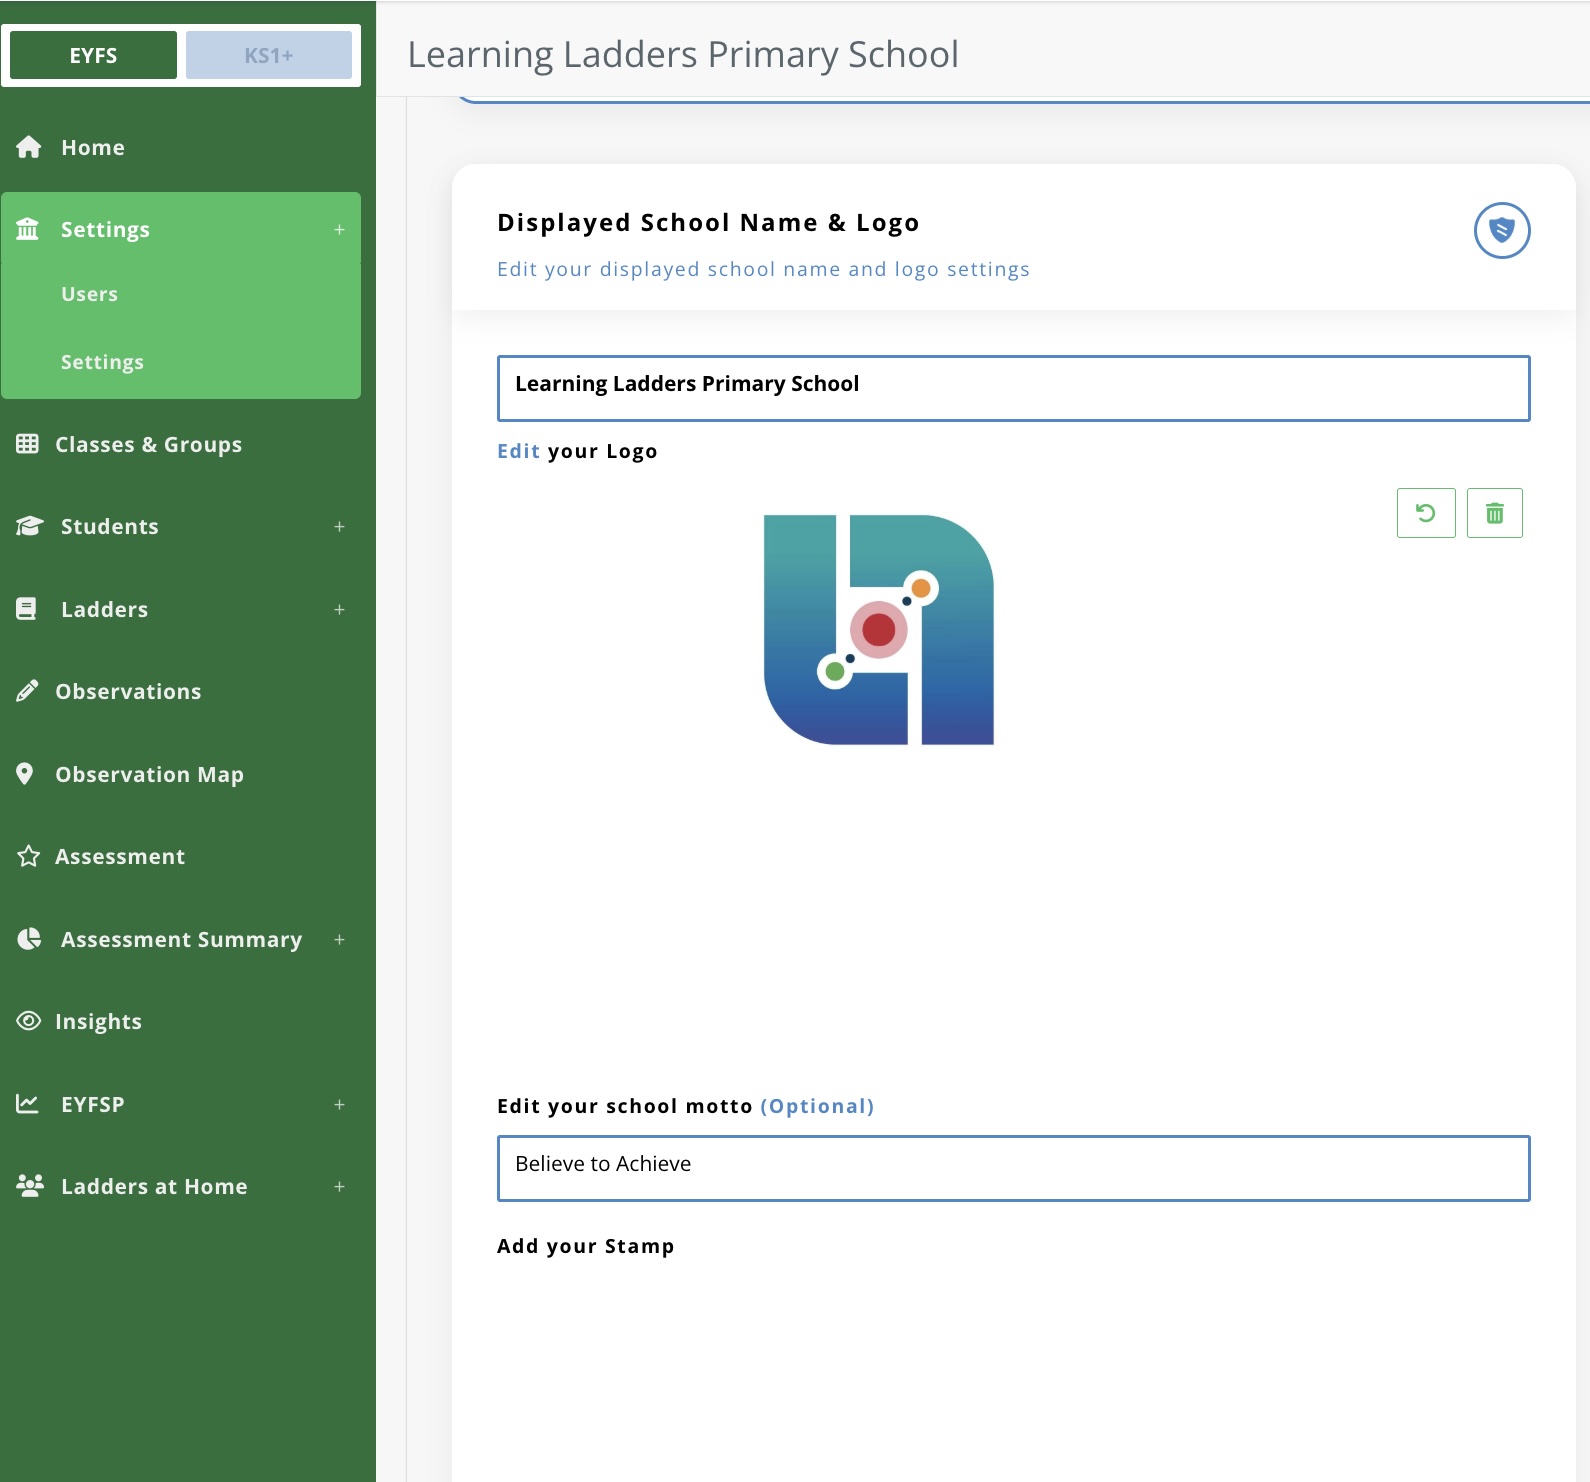This screenshot has width=1590, height=1482.
Task: Open Users under Settings
Action: click(x=89, y=294)
